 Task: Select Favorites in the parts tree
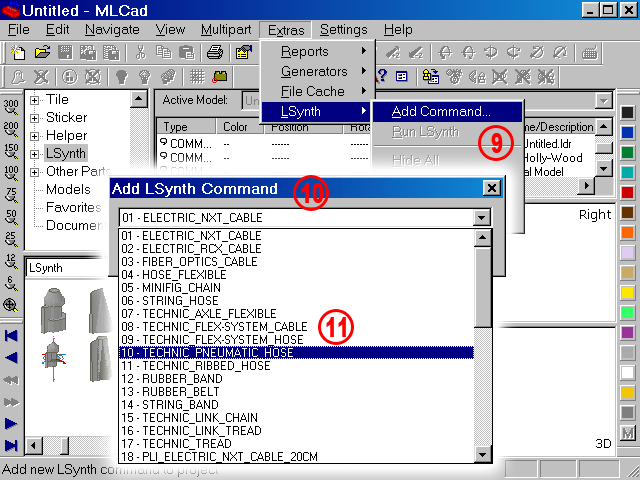[x=73, y=207]
